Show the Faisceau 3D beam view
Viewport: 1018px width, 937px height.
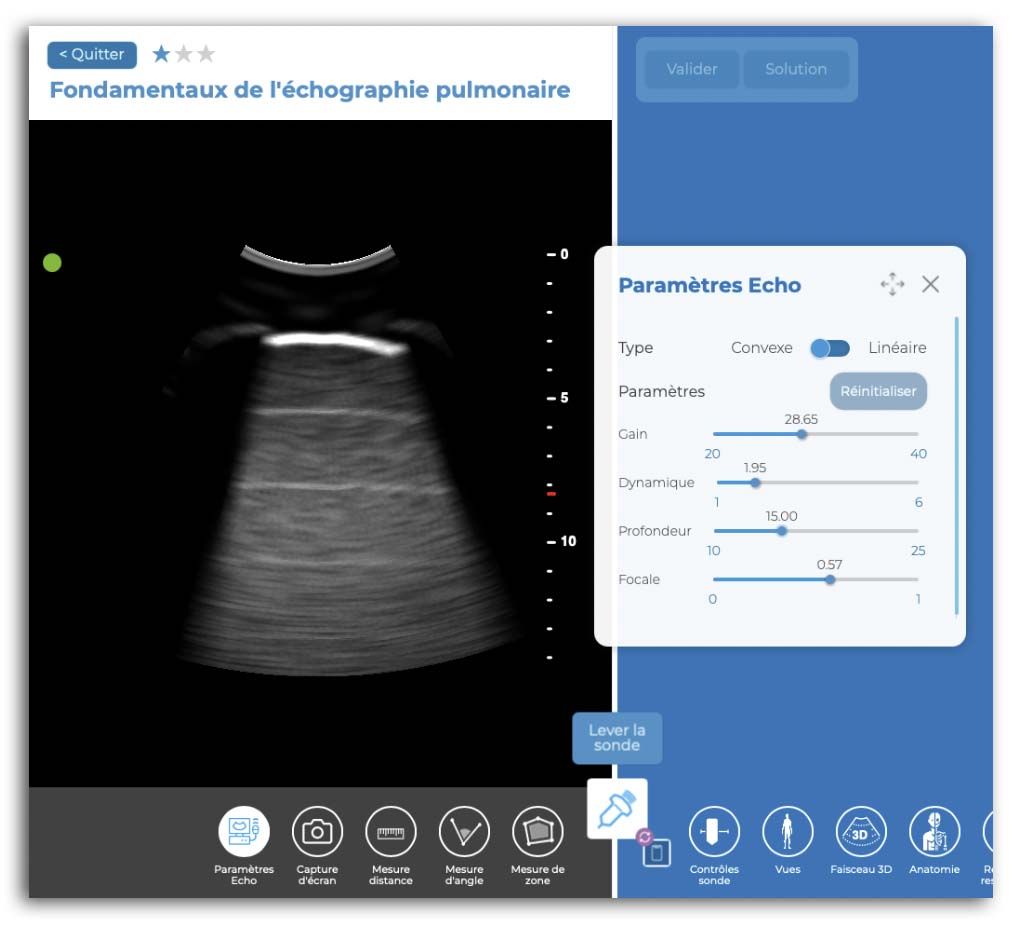860,832
